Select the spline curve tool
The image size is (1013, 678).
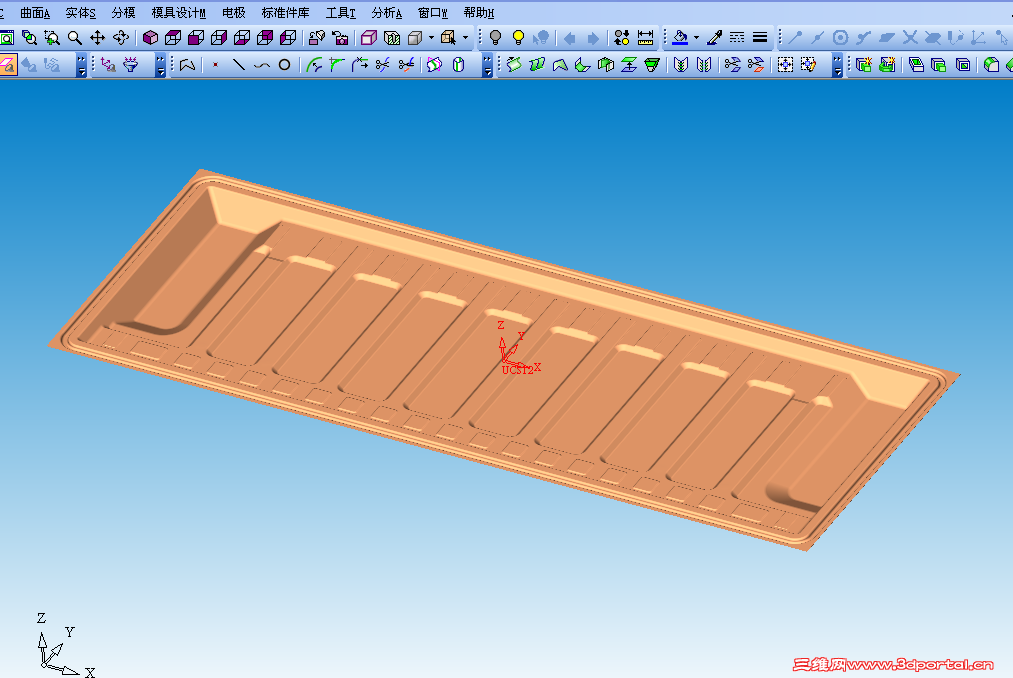coord(262,65)
